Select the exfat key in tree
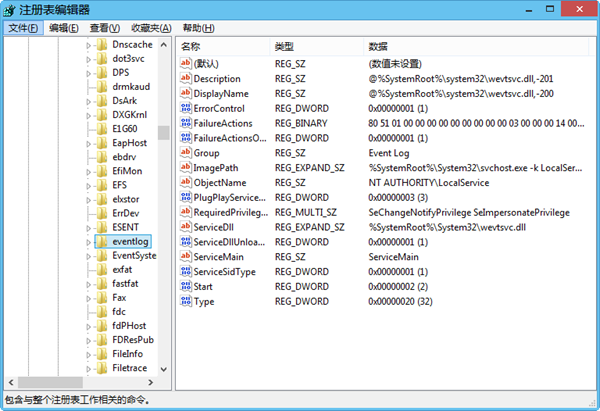The height and width of the screenshot is (411, 600). 122,269
